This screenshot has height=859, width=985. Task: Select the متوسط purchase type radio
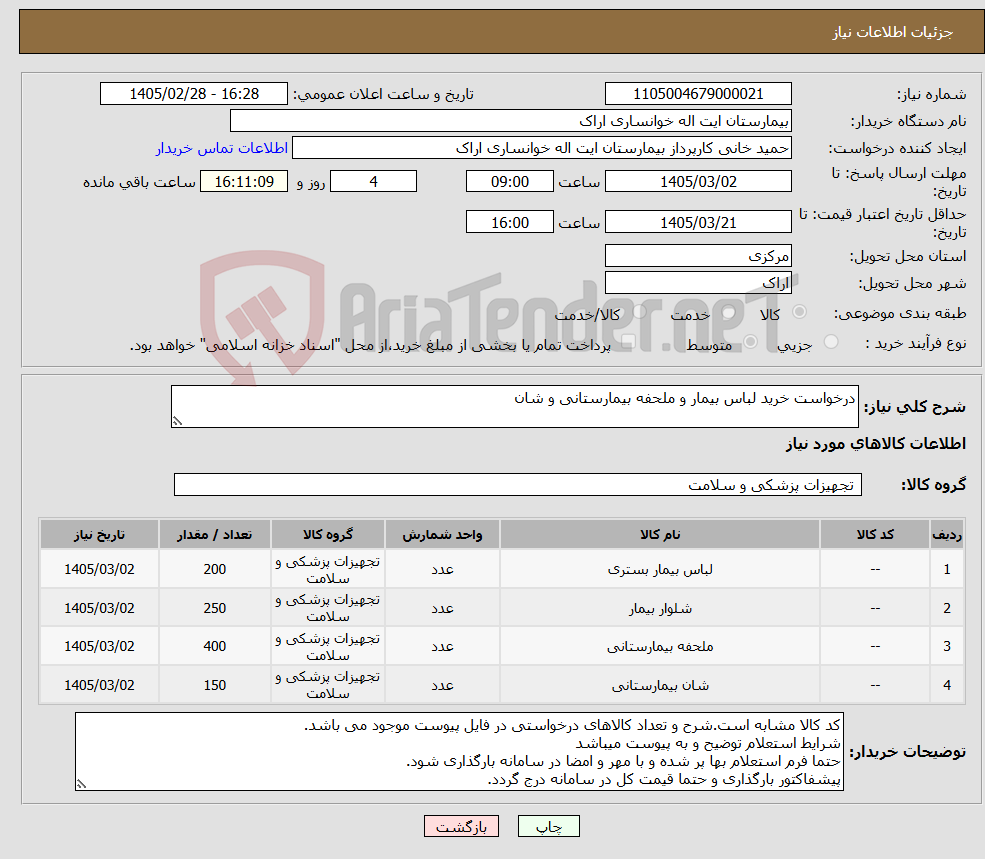751,342
